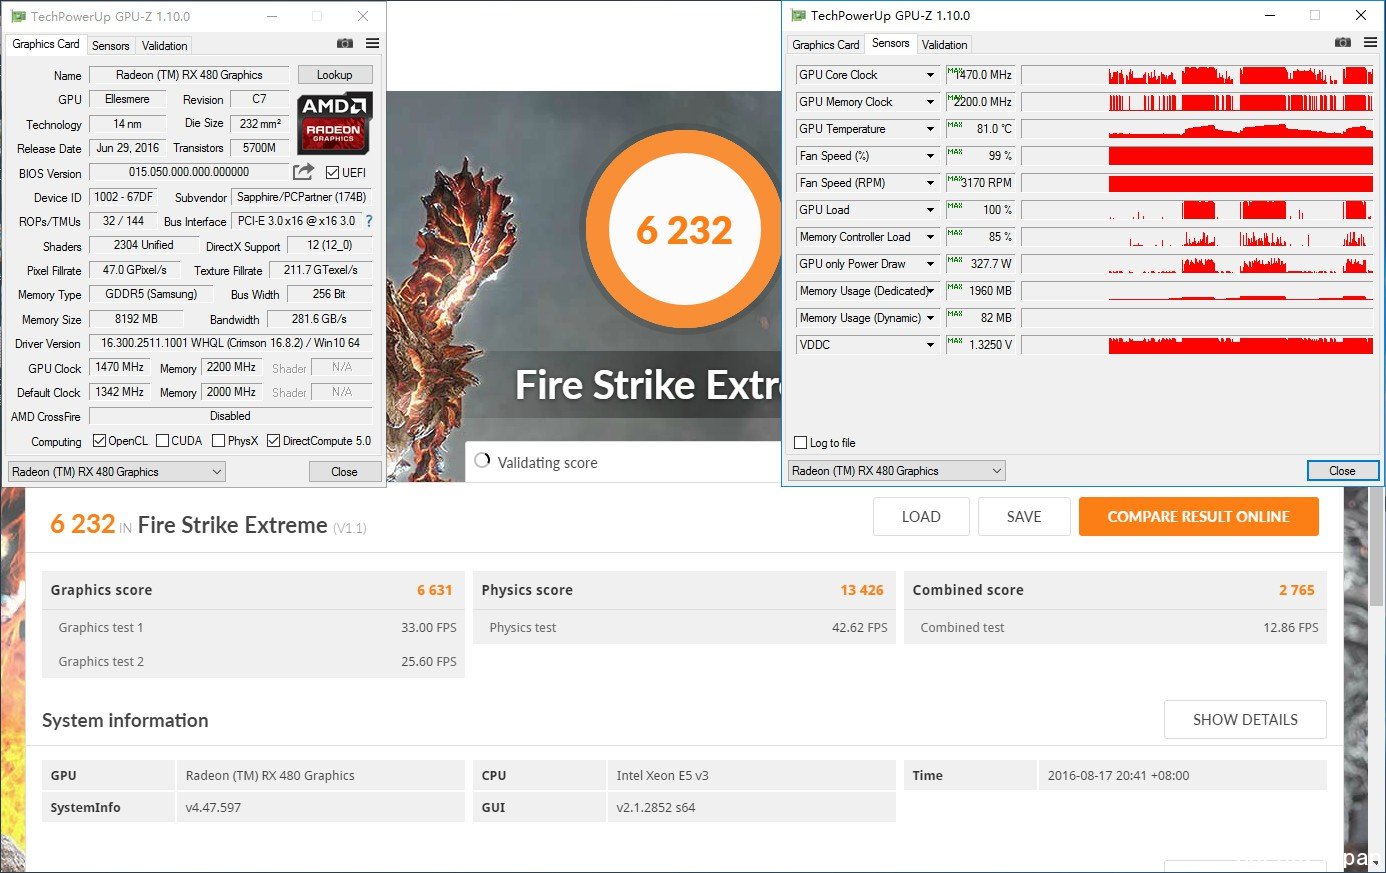Viewport: 1386px width, 873px height.
Task: Click the graphics card Name field
Action: coord(189,75)
